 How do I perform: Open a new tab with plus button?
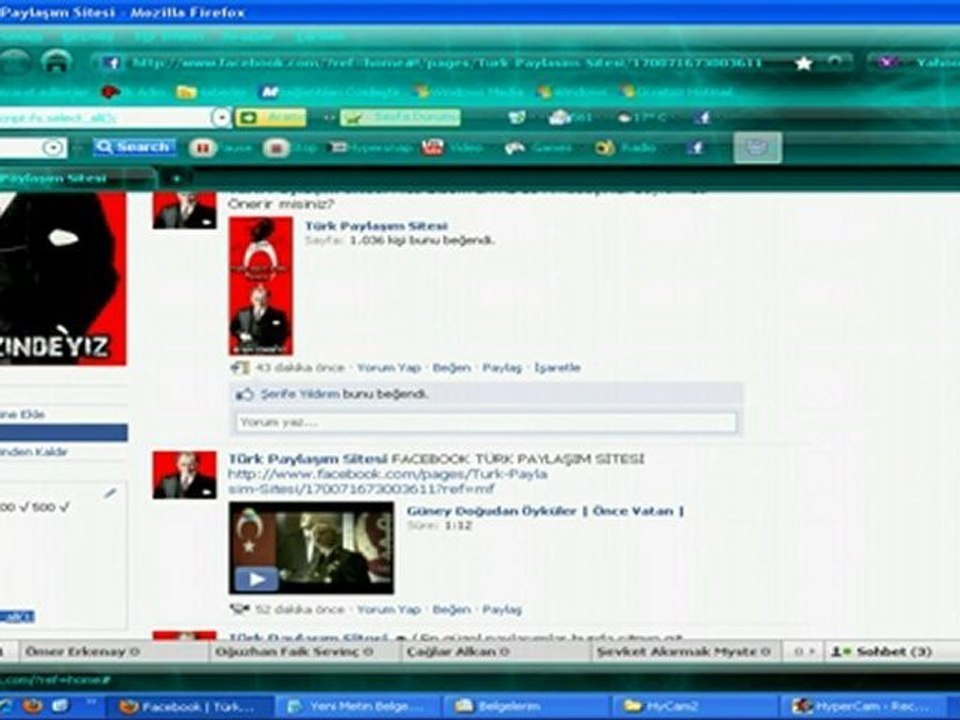click(x=176, y=179)
